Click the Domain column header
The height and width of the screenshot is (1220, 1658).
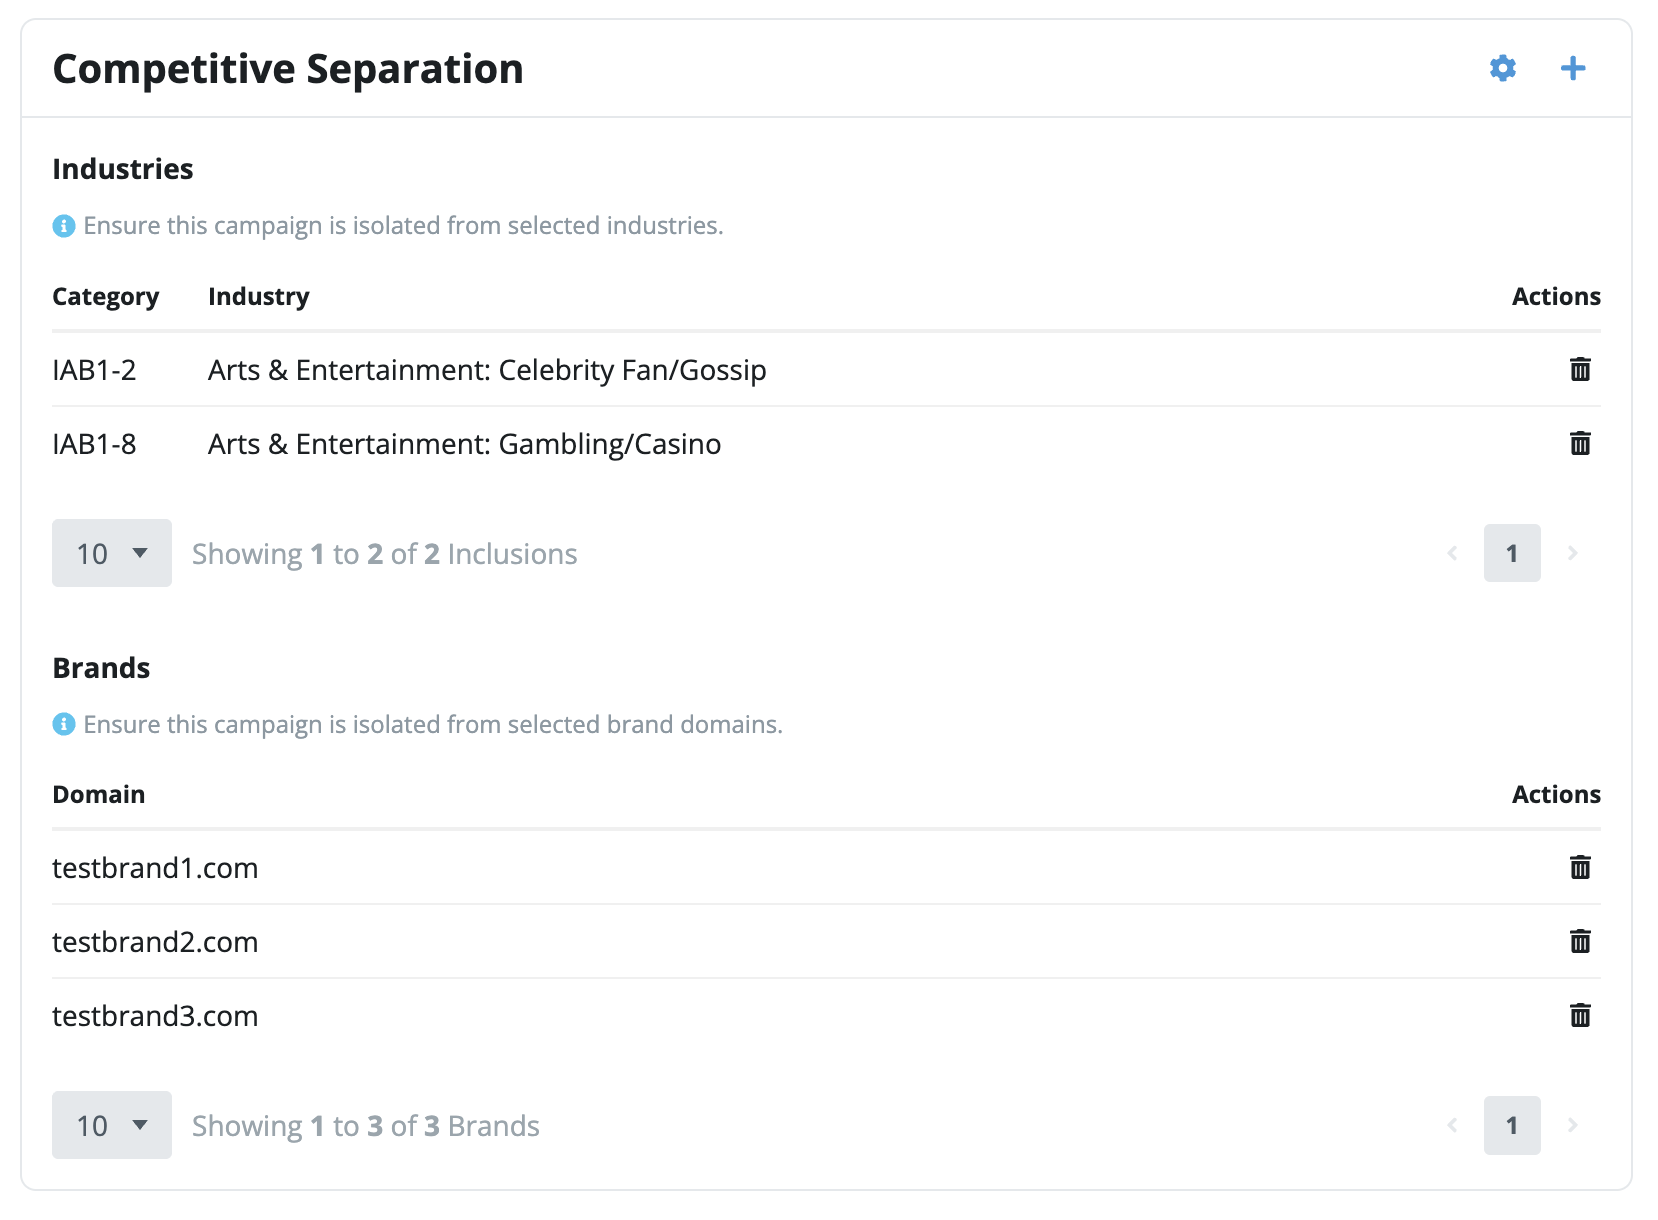tap(99, 795)
